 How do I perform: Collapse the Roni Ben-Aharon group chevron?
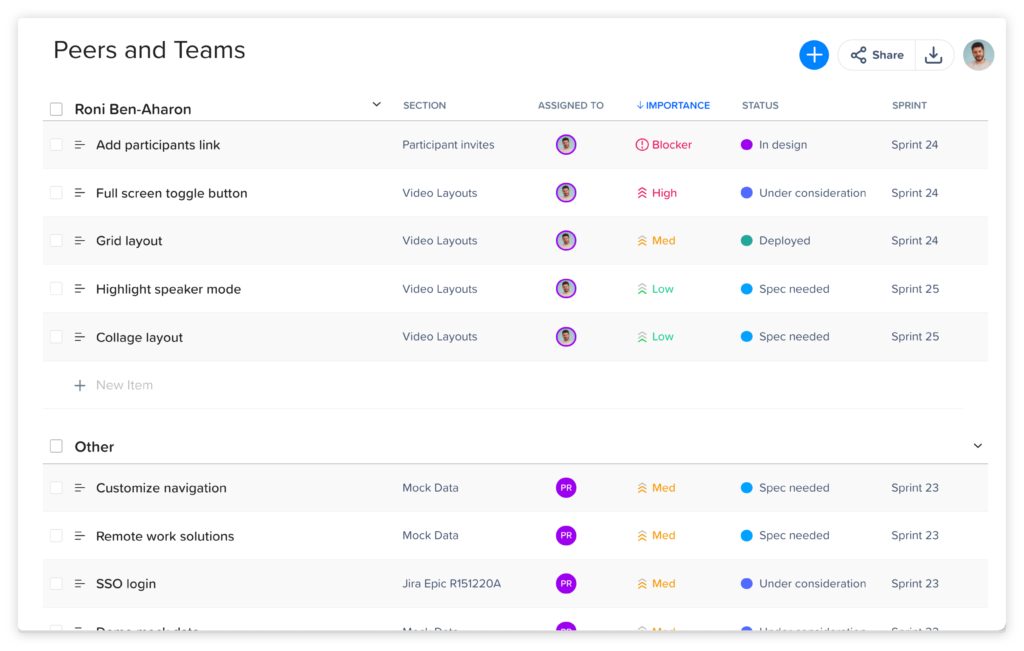[377, 104]
